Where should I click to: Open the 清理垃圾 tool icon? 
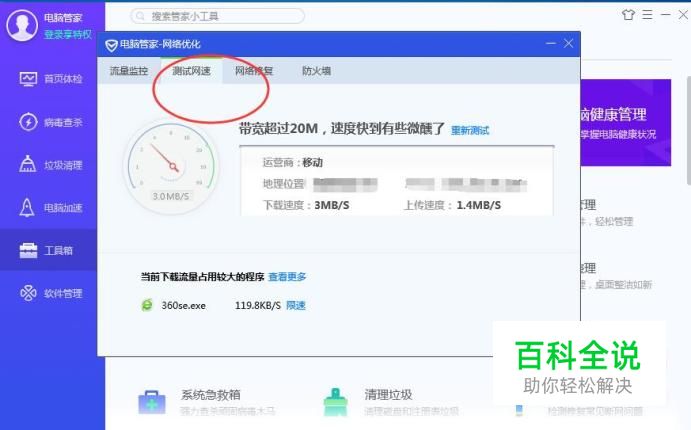click(x=335, y=402)
